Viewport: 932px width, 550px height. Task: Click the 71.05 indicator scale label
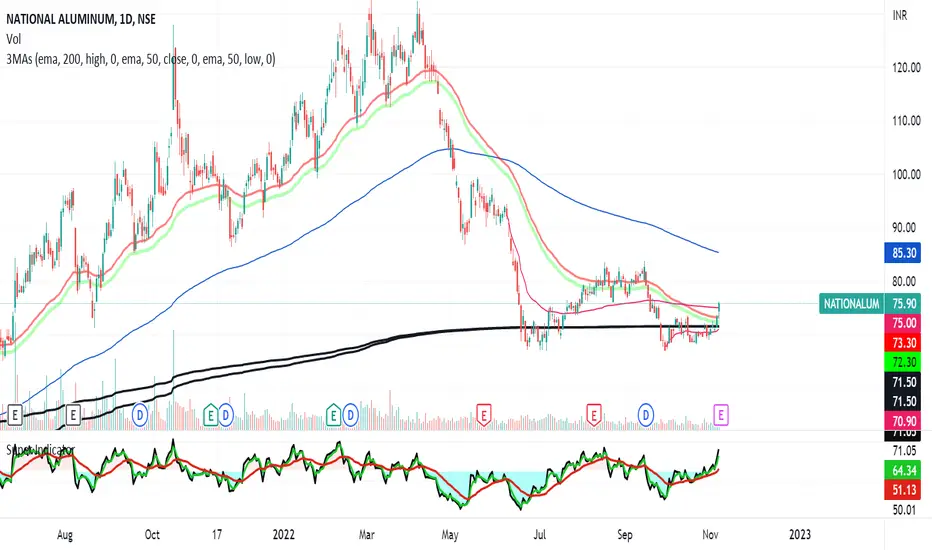[904, 451]
